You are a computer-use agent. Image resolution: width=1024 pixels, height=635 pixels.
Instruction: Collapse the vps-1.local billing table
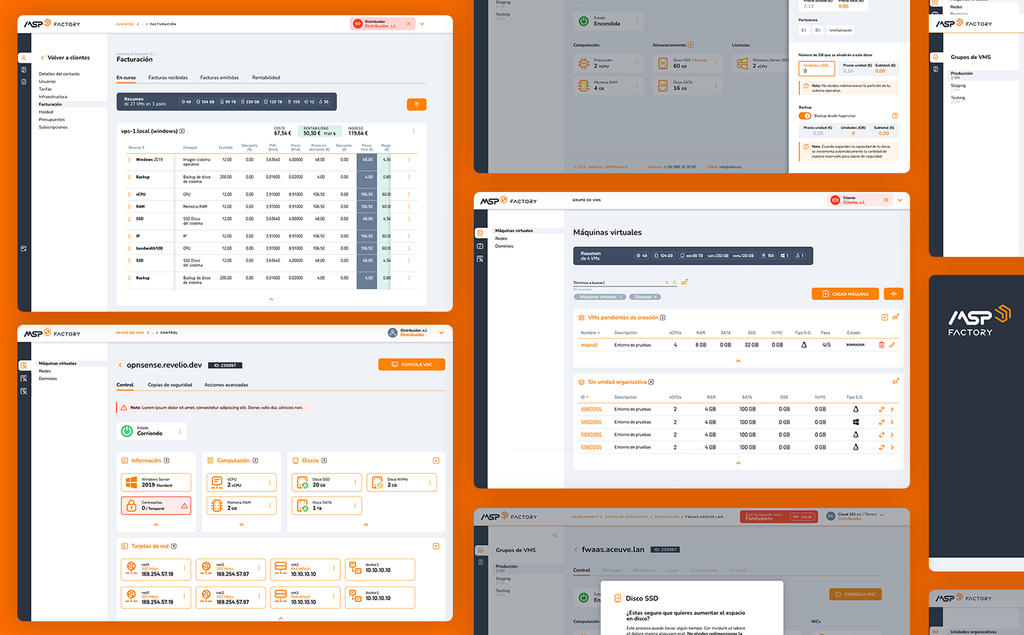271,299
